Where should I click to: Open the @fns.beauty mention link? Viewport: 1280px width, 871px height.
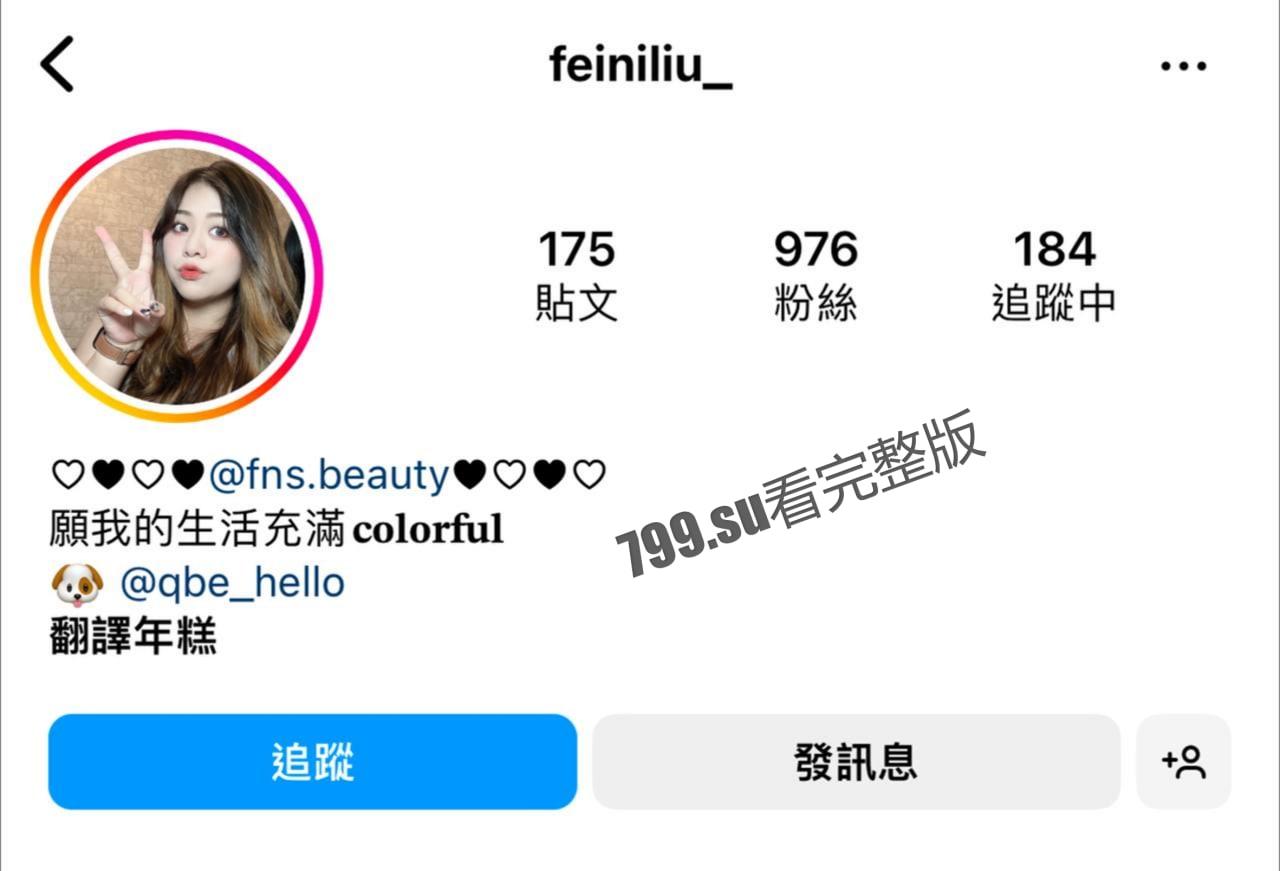click(329, 475)
